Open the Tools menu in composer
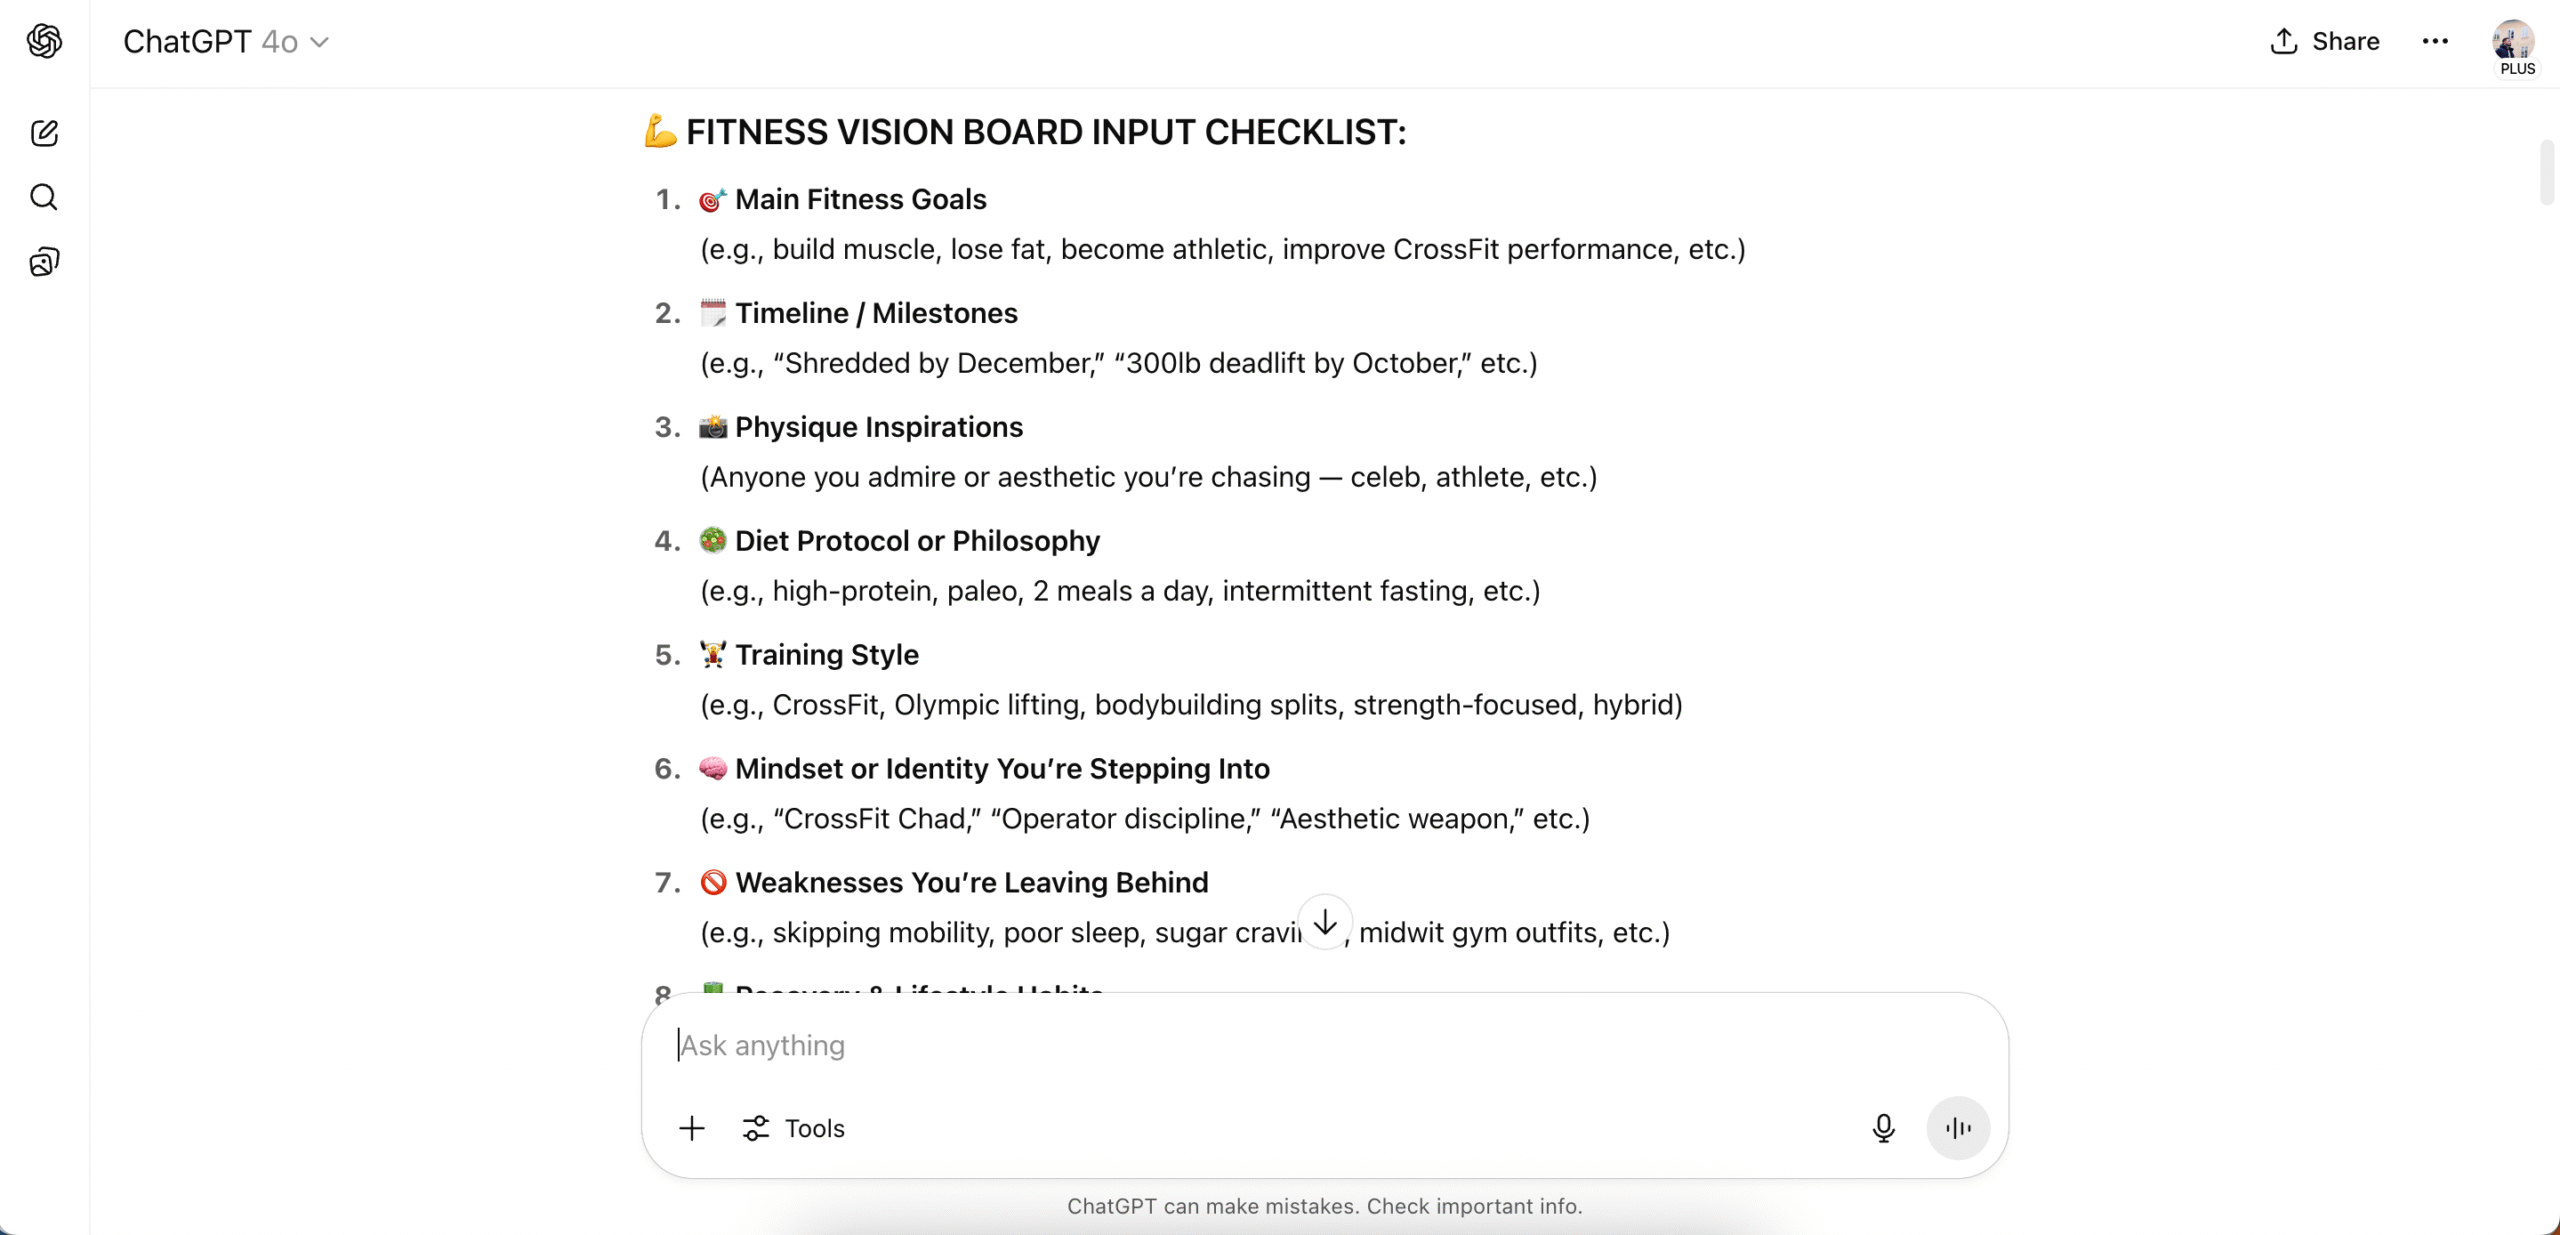This screenshot has height=1235, width=2560. (x=794, y=1129)
